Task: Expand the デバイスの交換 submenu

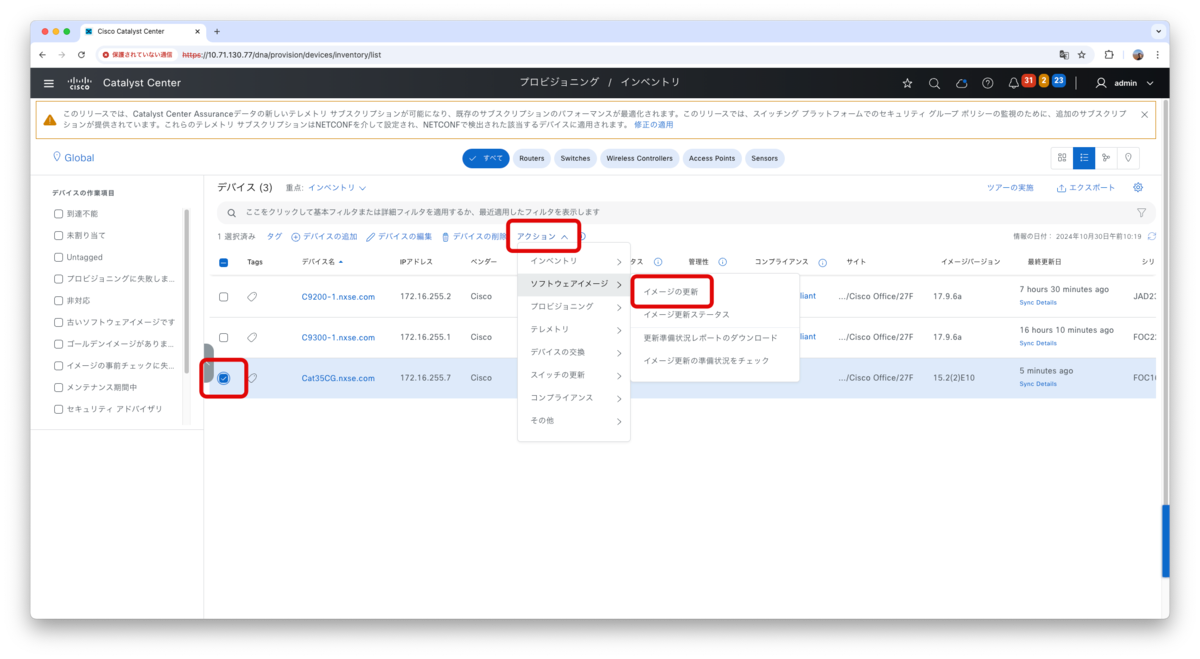Action: [x=574, y=352]
